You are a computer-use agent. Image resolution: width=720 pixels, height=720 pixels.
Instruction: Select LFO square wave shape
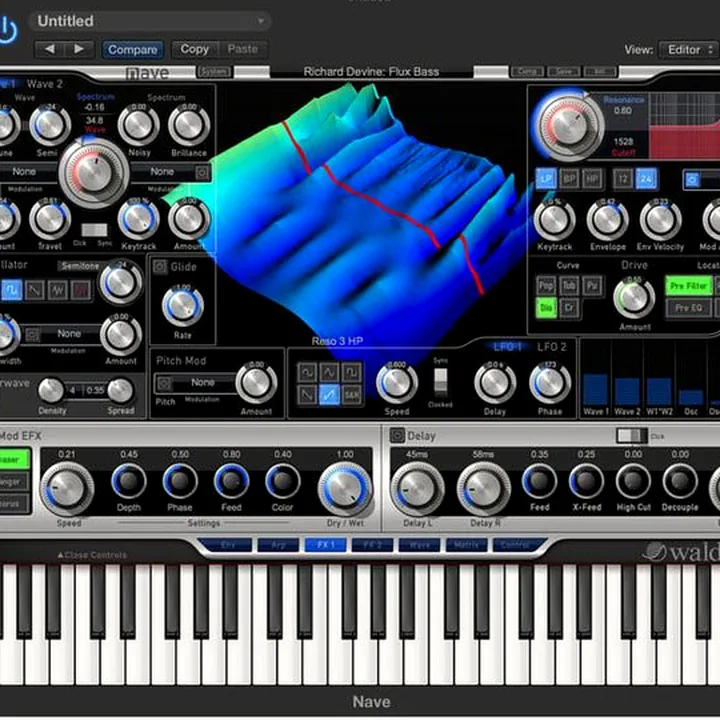tap(352, 372)
